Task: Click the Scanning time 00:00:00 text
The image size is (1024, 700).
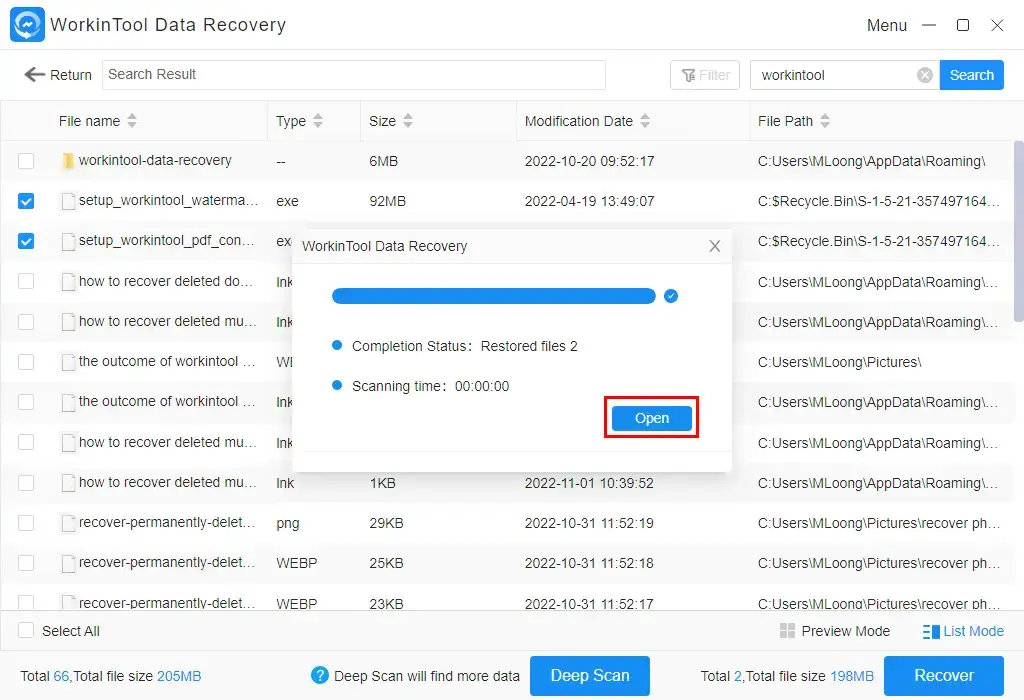Action: 430,386
